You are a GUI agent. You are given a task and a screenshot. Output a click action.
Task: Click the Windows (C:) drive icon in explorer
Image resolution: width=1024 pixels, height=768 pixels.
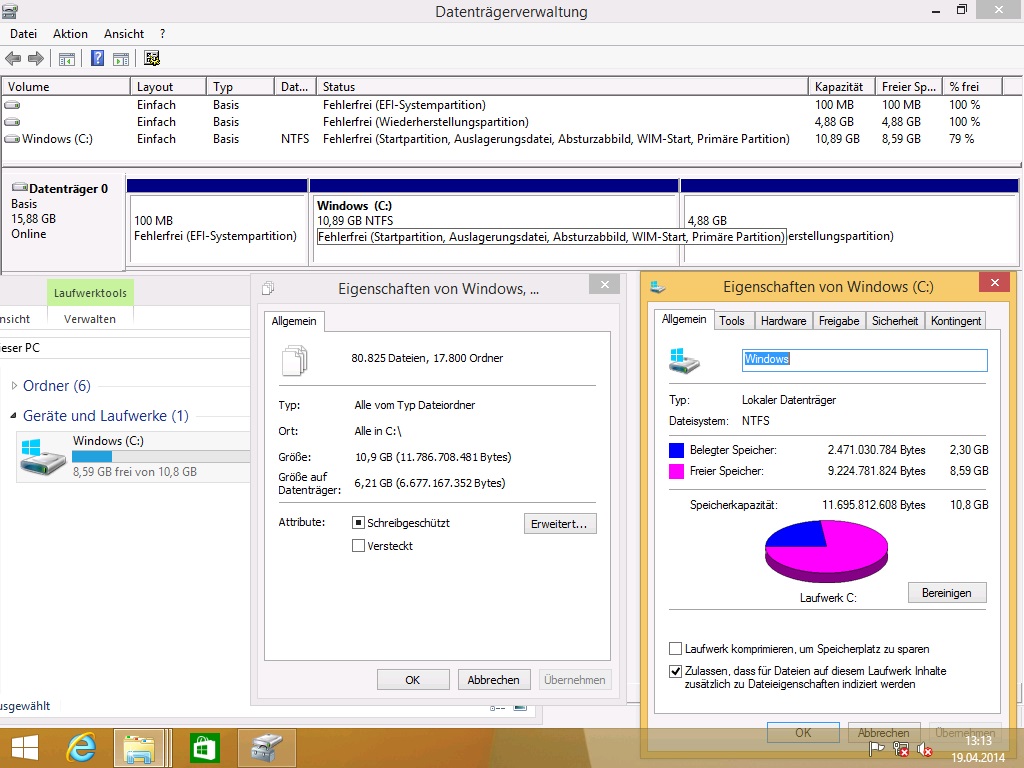click(43, 456)
